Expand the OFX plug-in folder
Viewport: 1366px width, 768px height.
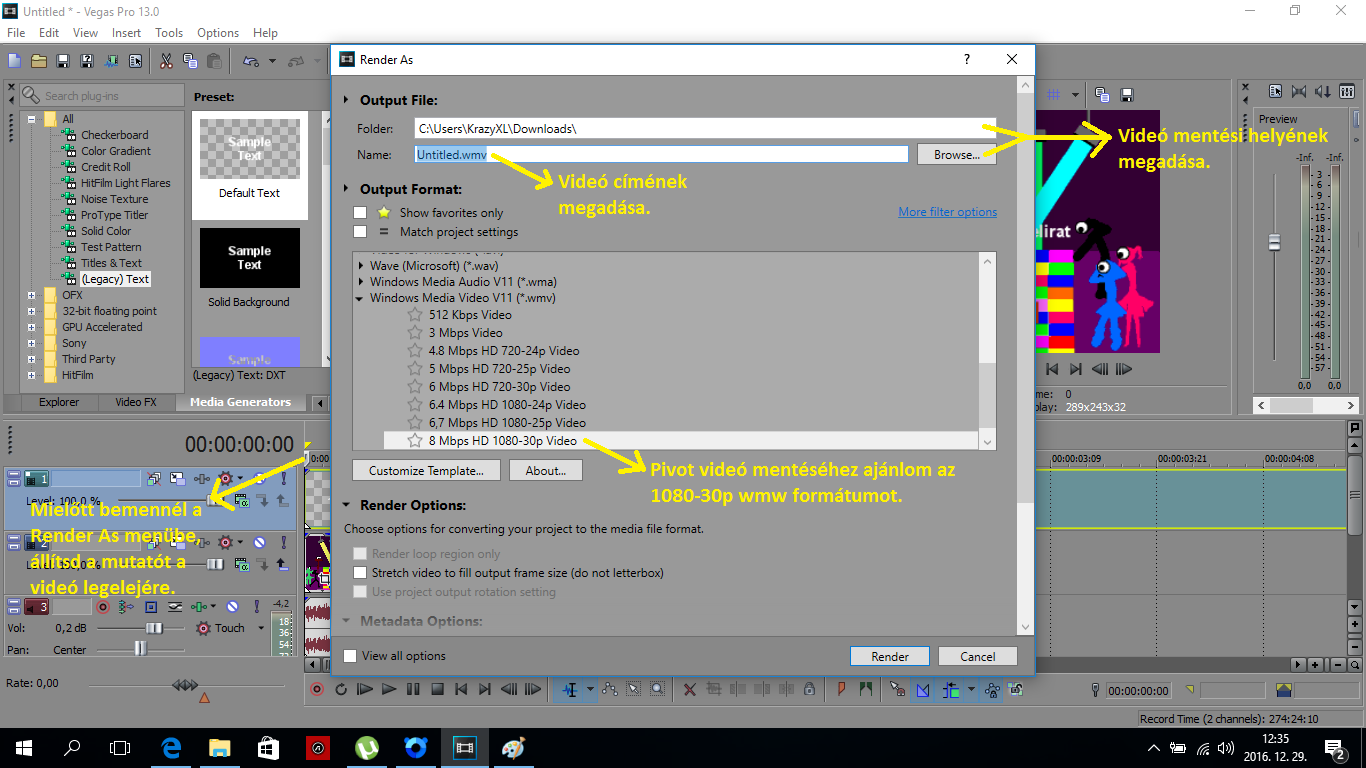coord(31,295)
